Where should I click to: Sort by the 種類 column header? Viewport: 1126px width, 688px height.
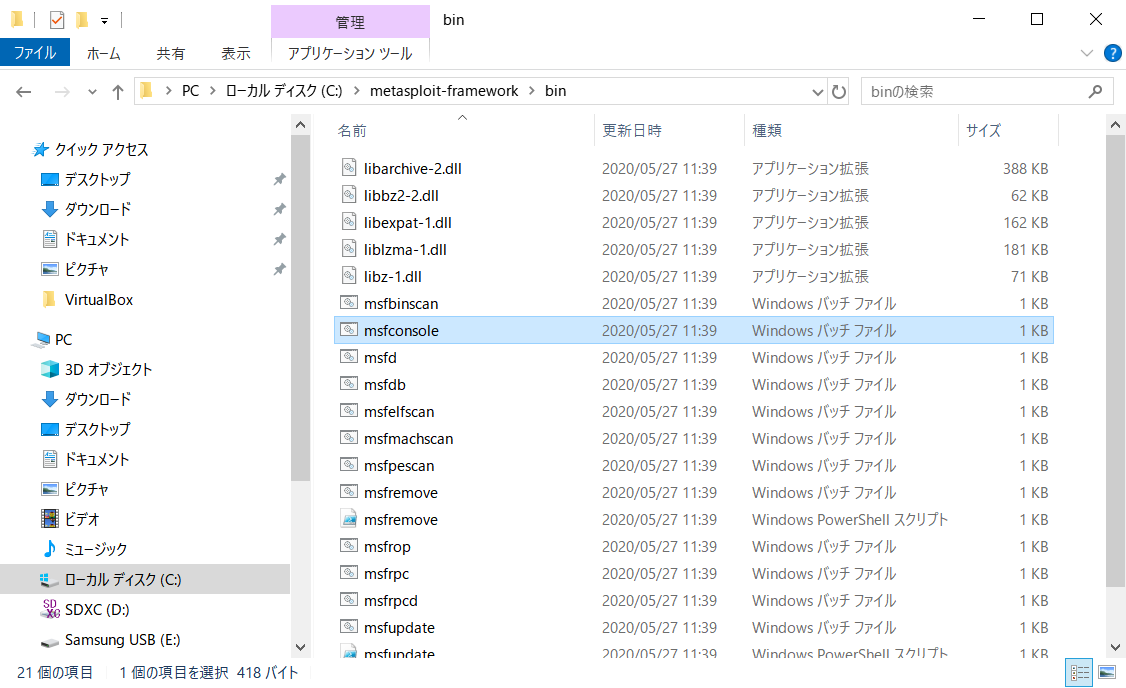click(x=767, y=131)
